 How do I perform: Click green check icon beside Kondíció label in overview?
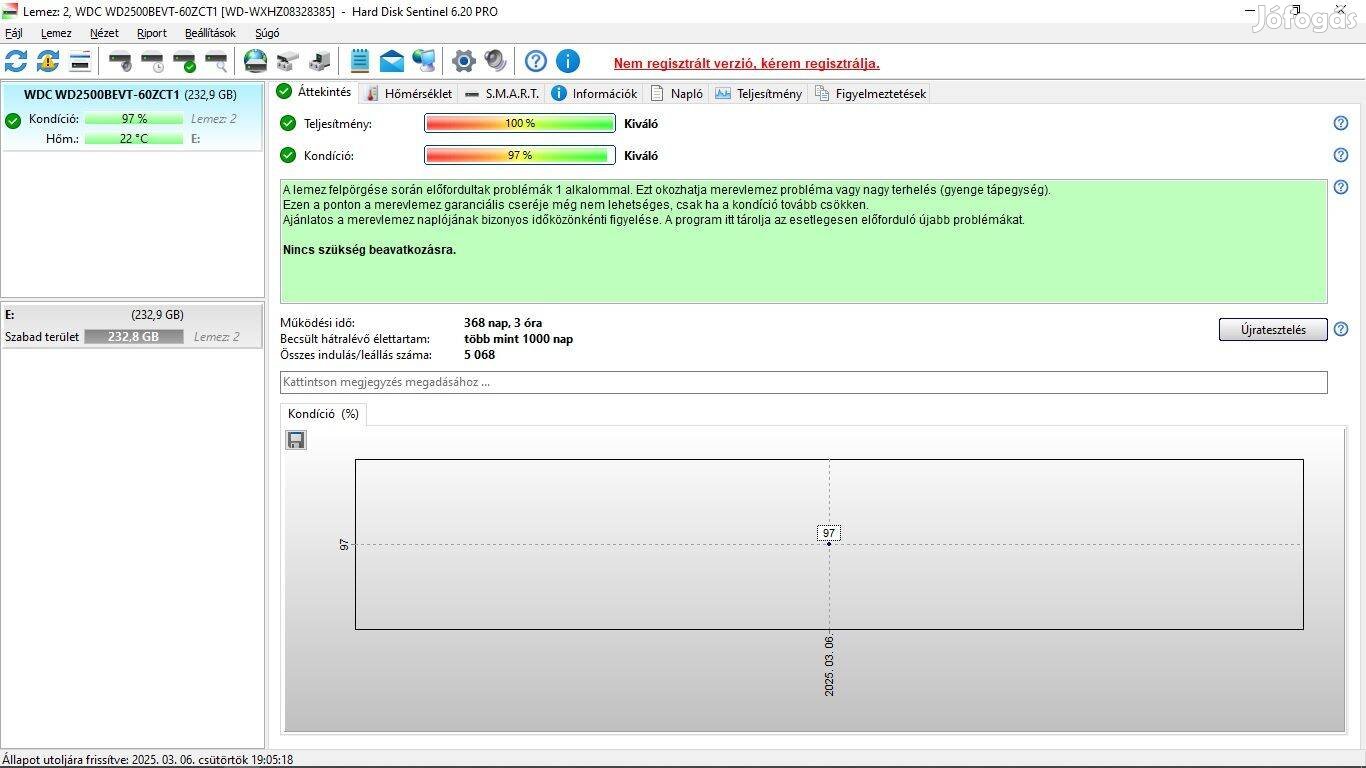point(288,155)
